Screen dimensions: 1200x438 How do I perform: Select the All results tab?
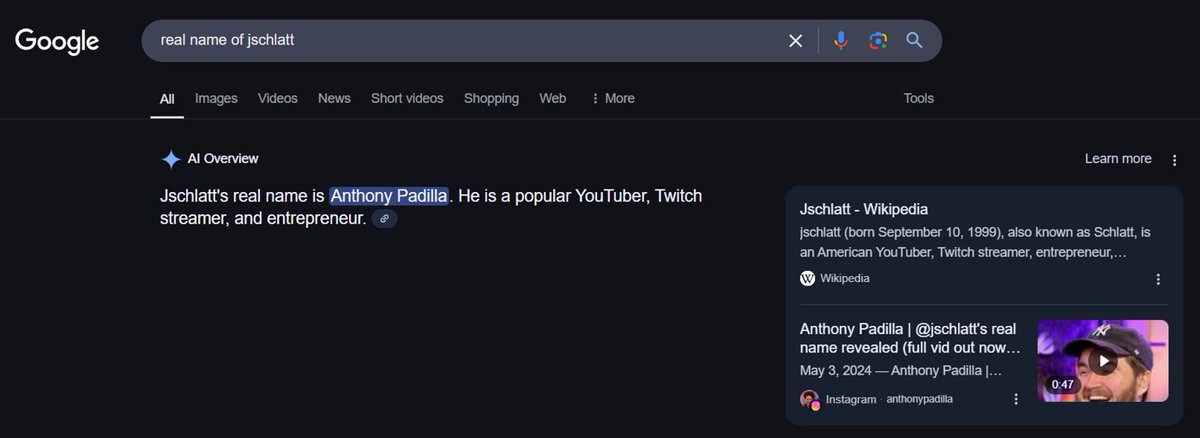point(167,98)
